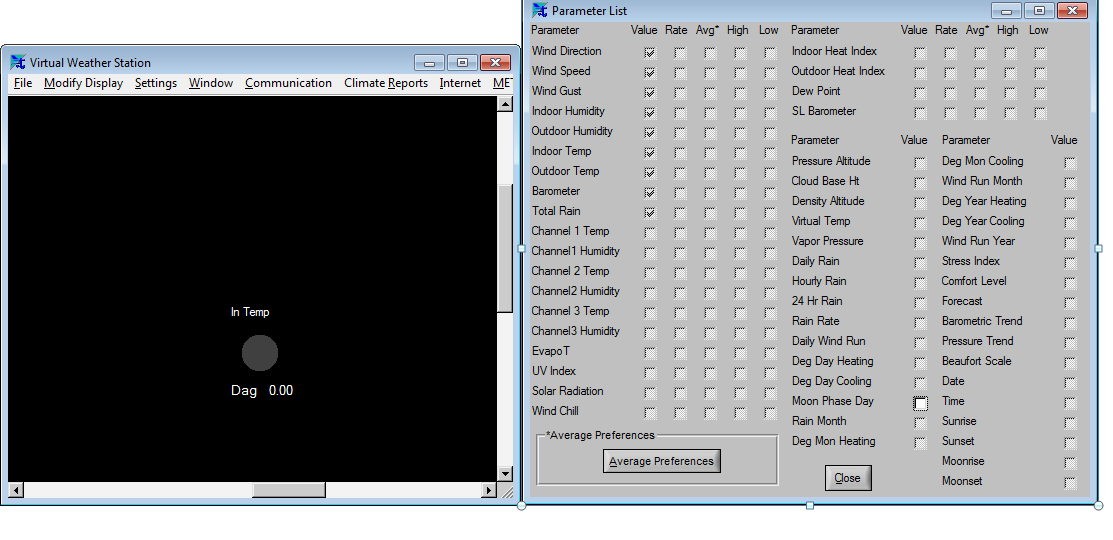Image resolution: width=1113 pixels, height=540 pixels.
Task: Uncheck the Wind Direction Value checkbox
Action: (650, 52)
